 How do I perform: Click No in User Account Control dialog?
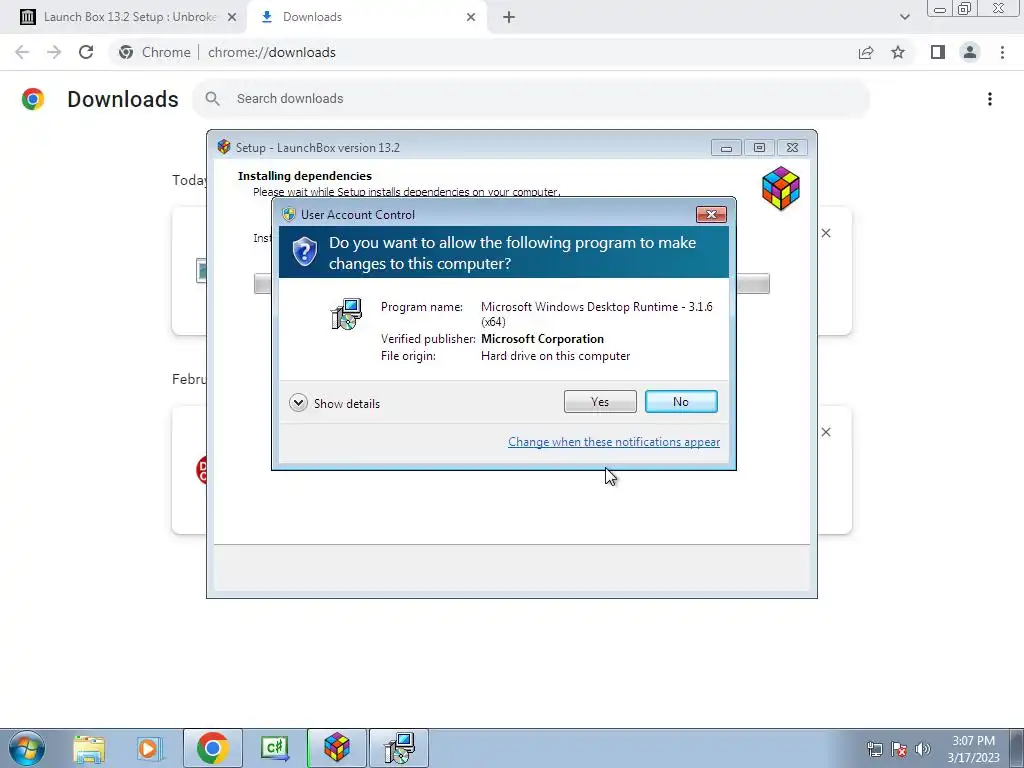(x=680, y=402)
